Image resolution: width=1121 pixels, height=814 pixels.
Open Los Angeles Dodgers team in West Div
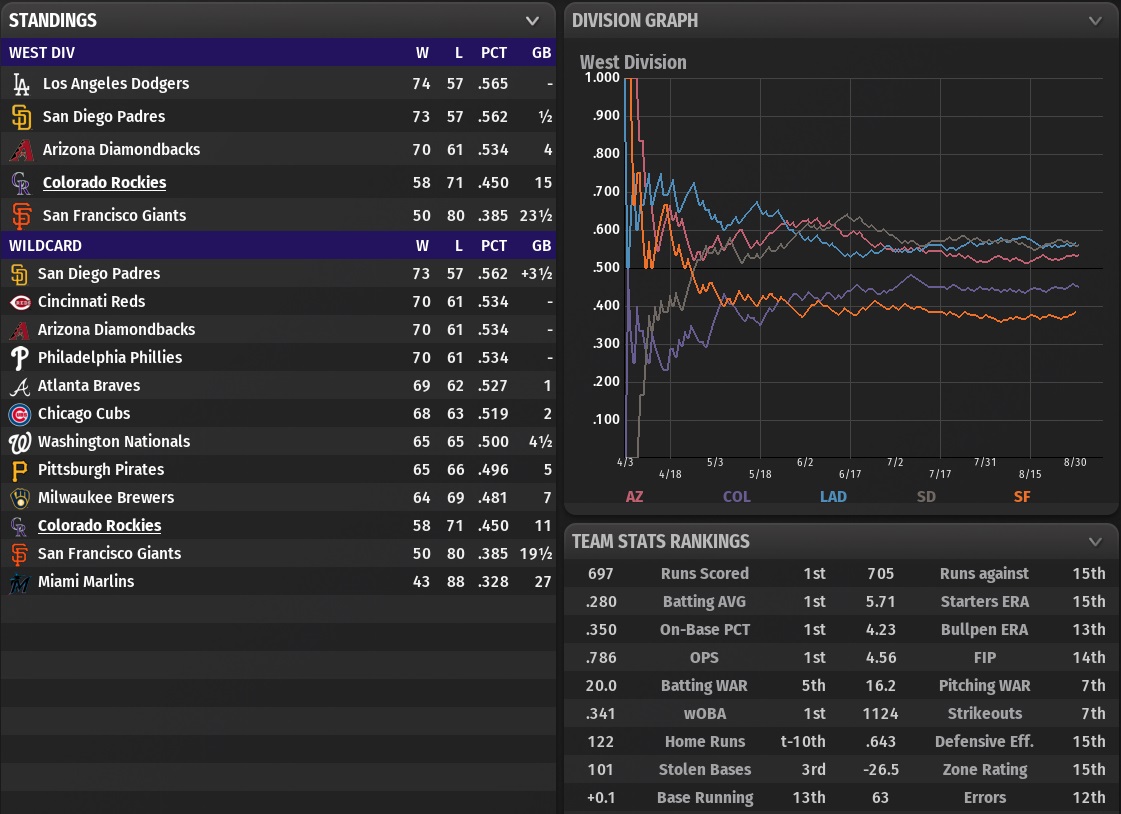[x=116, y=84]
